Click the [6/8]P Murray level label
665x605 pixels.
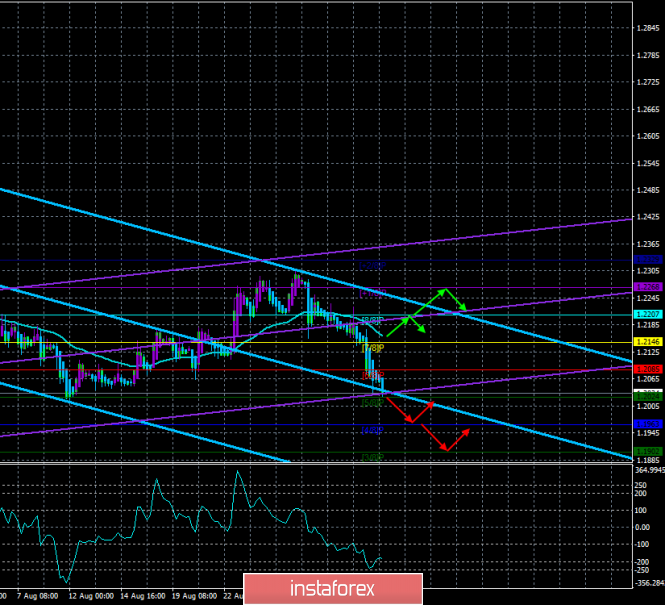(373, 375)
